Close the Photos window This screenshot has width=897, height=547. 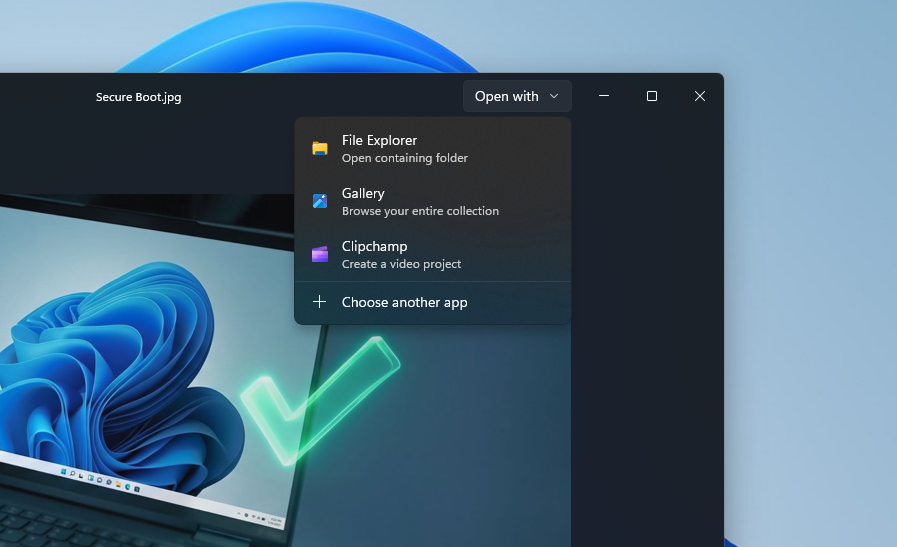(x=700, y=96)
